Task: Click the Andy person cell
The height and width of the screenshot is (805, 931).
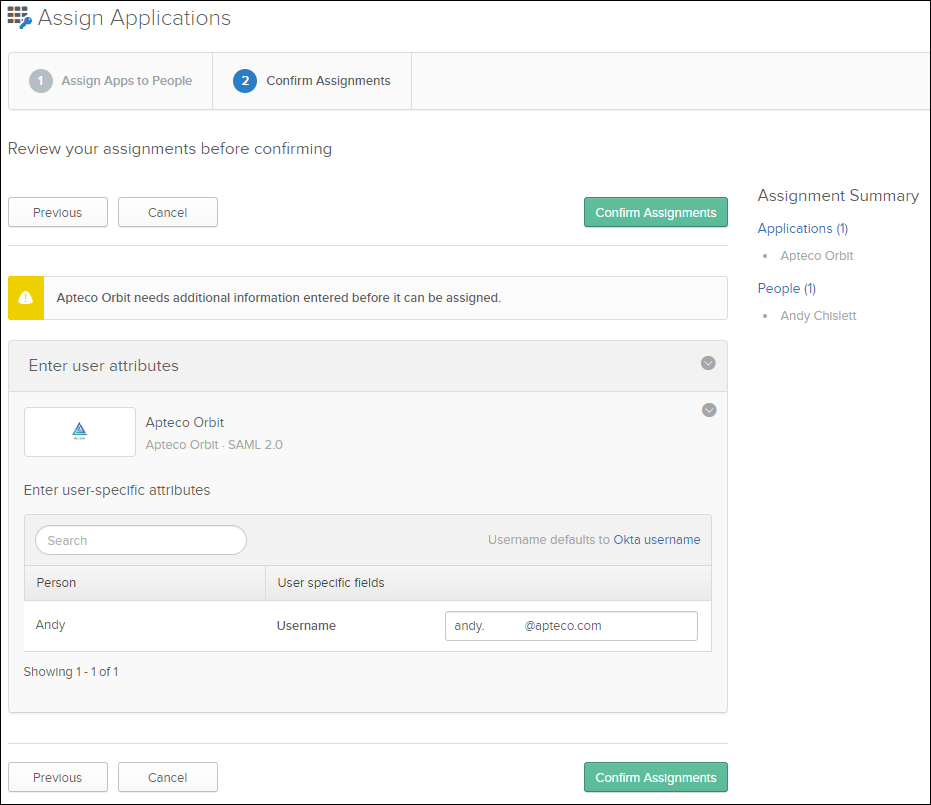Action: coord(50,625)
